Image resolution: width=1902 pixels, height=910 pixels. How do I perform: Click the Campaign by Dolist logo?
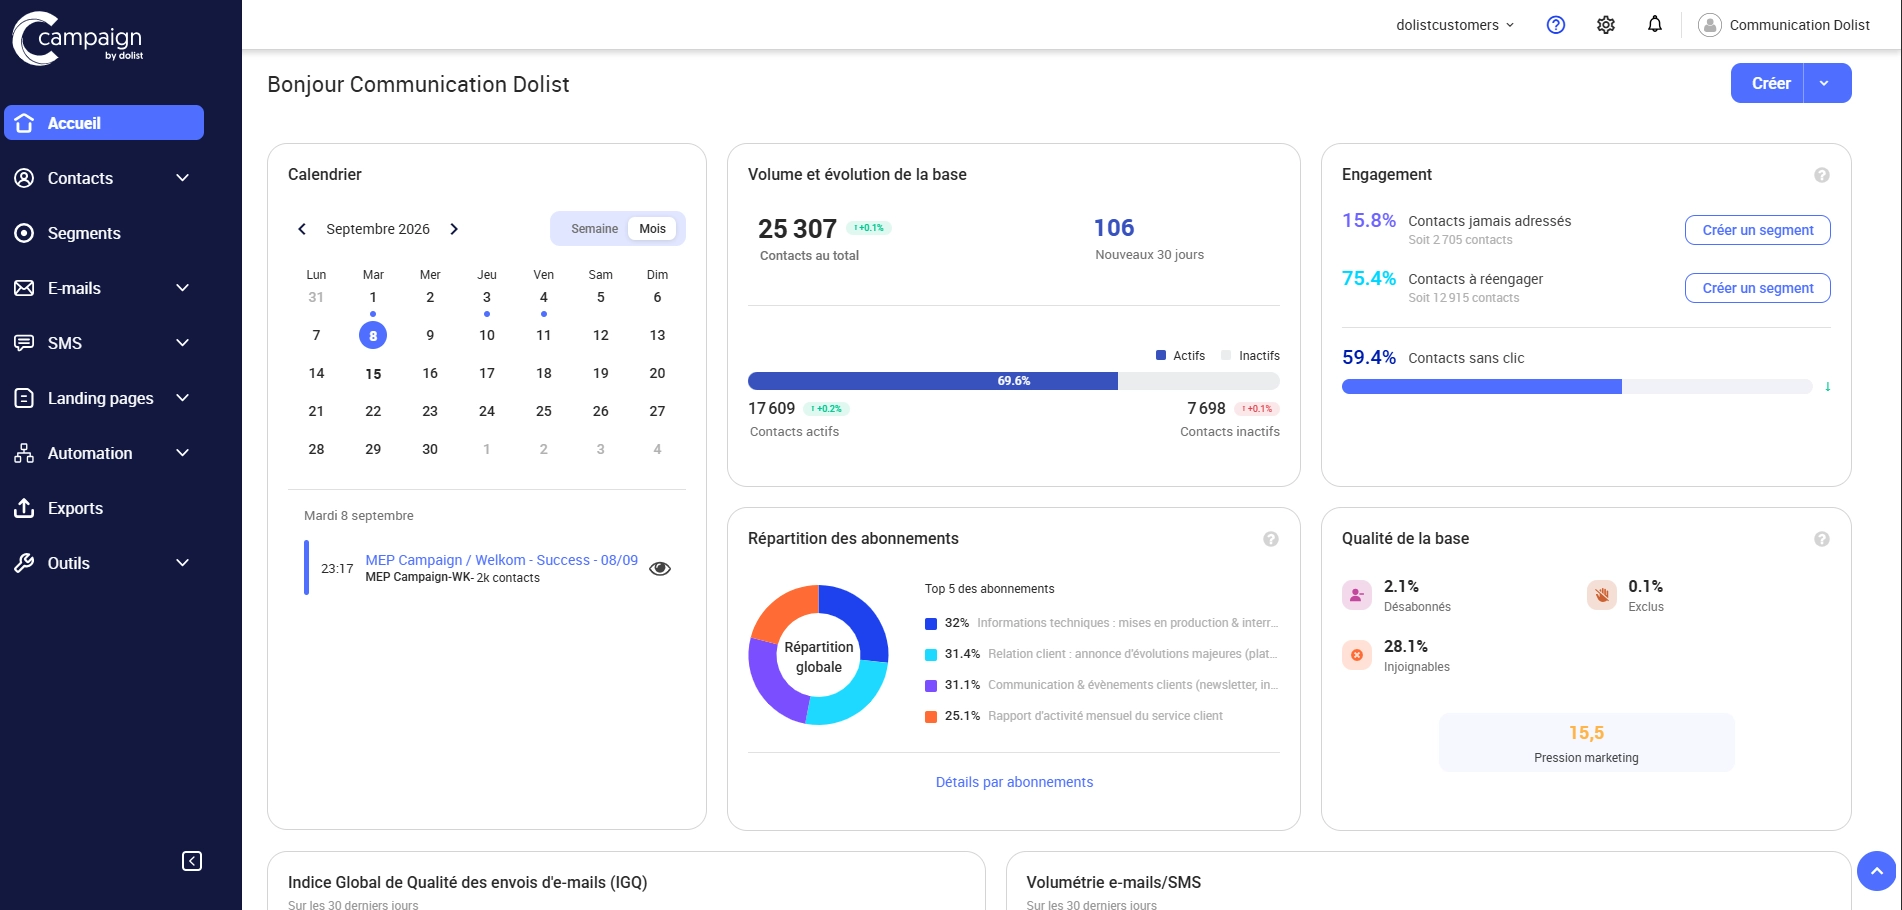(x=78, y=38)
